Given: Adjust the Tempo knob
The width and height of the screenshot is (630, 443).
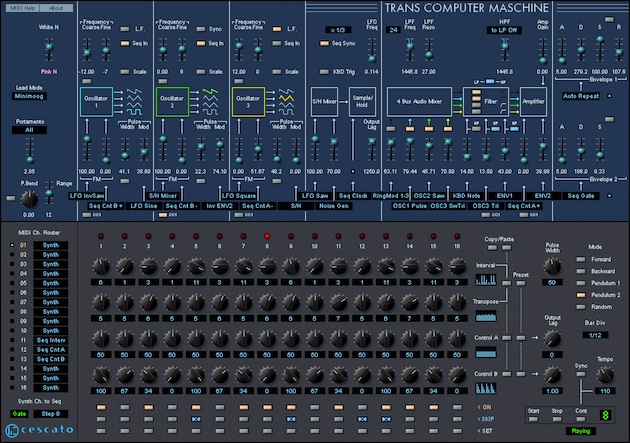Looking at the screenshot, I should click(605, 375).
